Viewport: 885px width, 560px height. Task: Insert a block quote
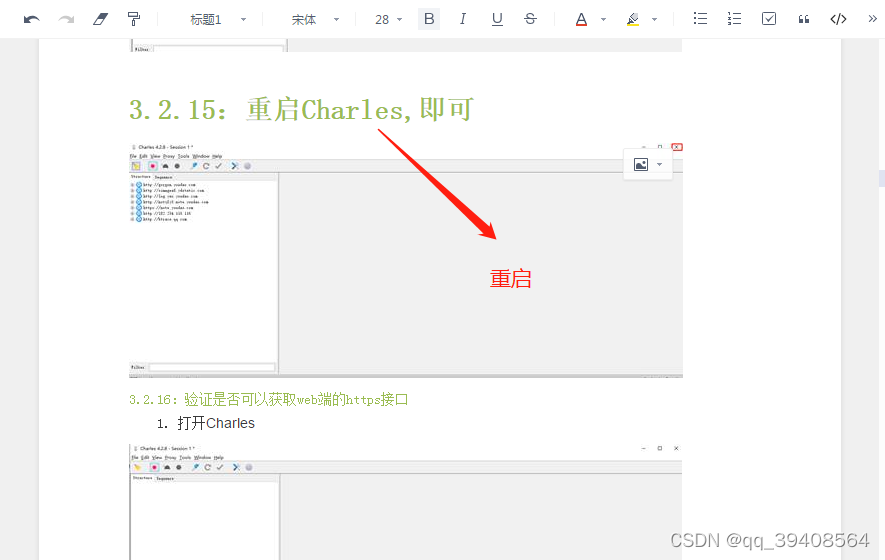pos(804,19)
